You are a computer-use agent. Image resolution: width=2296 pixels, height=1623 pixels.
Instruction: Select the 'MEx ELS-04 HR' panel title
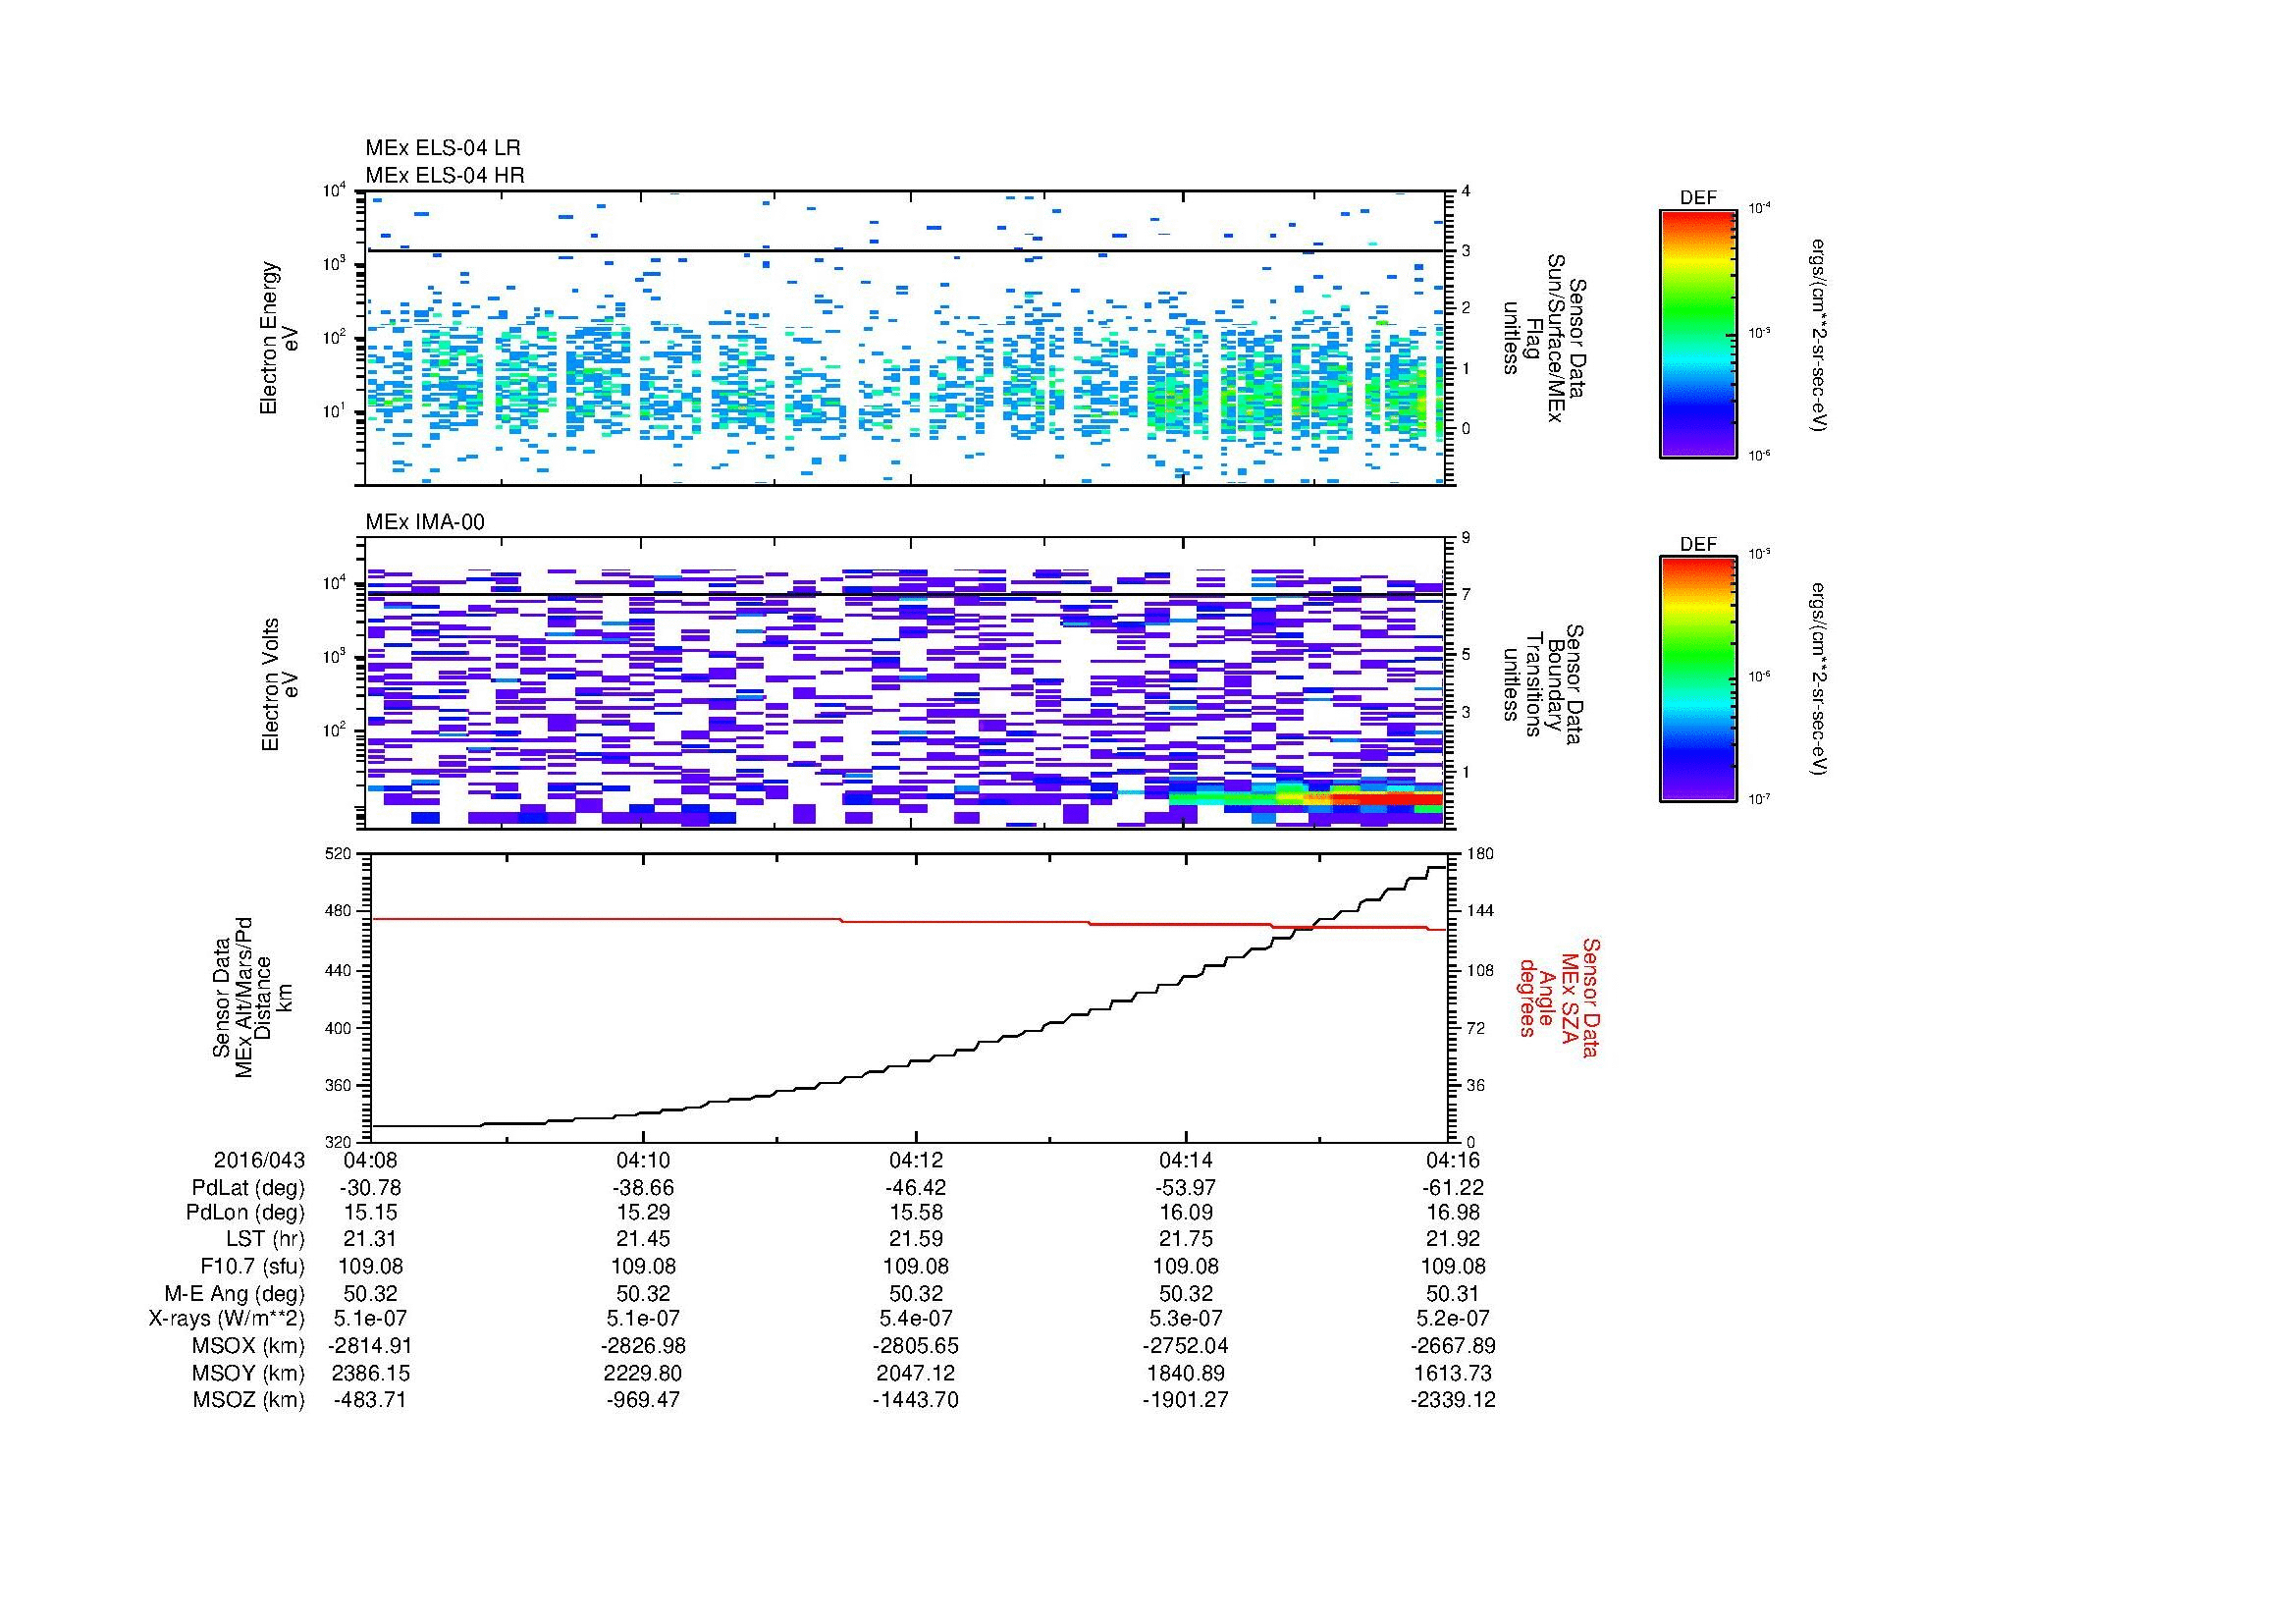(x=445, y=175)
